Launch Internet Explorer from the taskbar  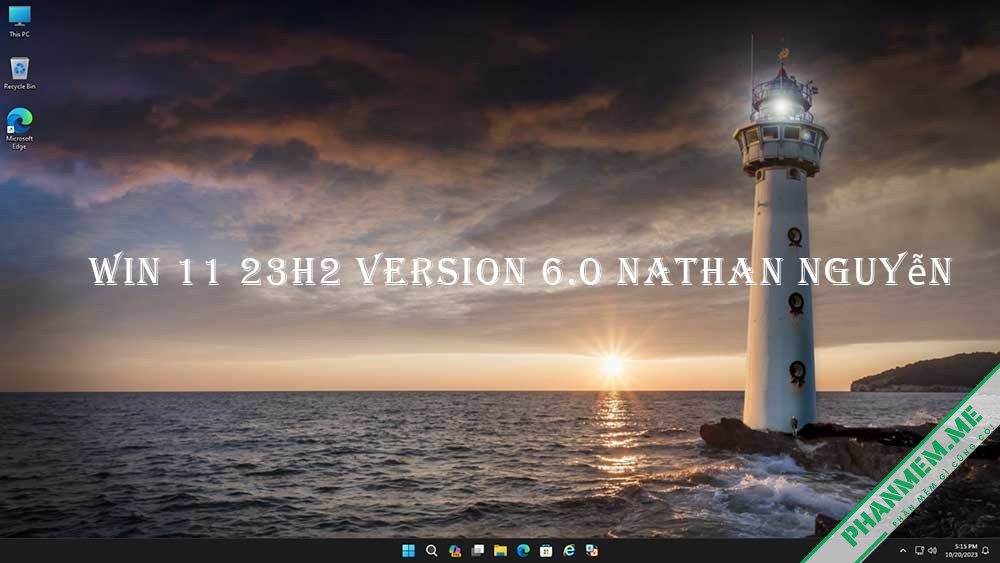(x=570, y=550)
